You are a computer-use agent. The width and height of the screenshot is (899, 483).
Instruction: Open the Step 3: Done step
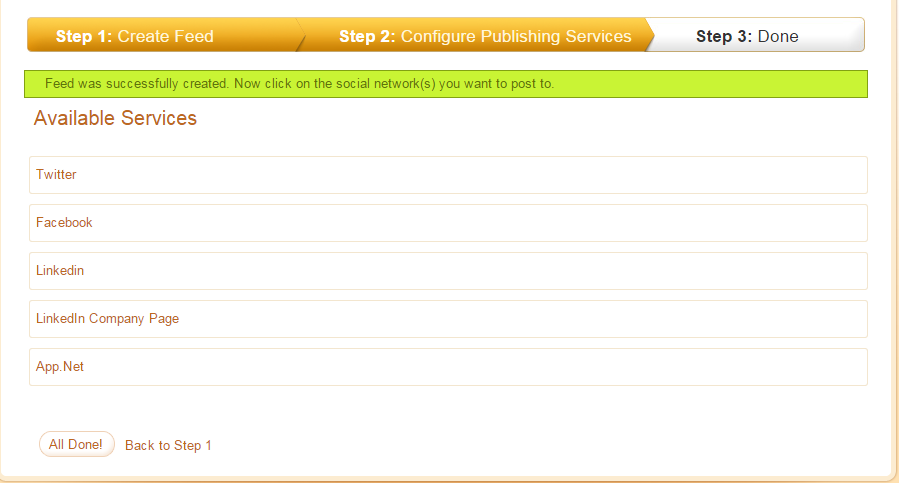pos(756,35)
